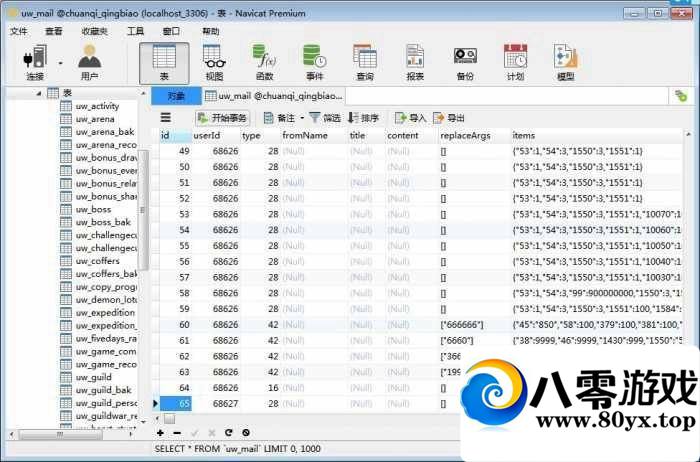Open the 备份 (Backup) tool
This screenshot has width=700, height=462.
click(x=465, y=61)
